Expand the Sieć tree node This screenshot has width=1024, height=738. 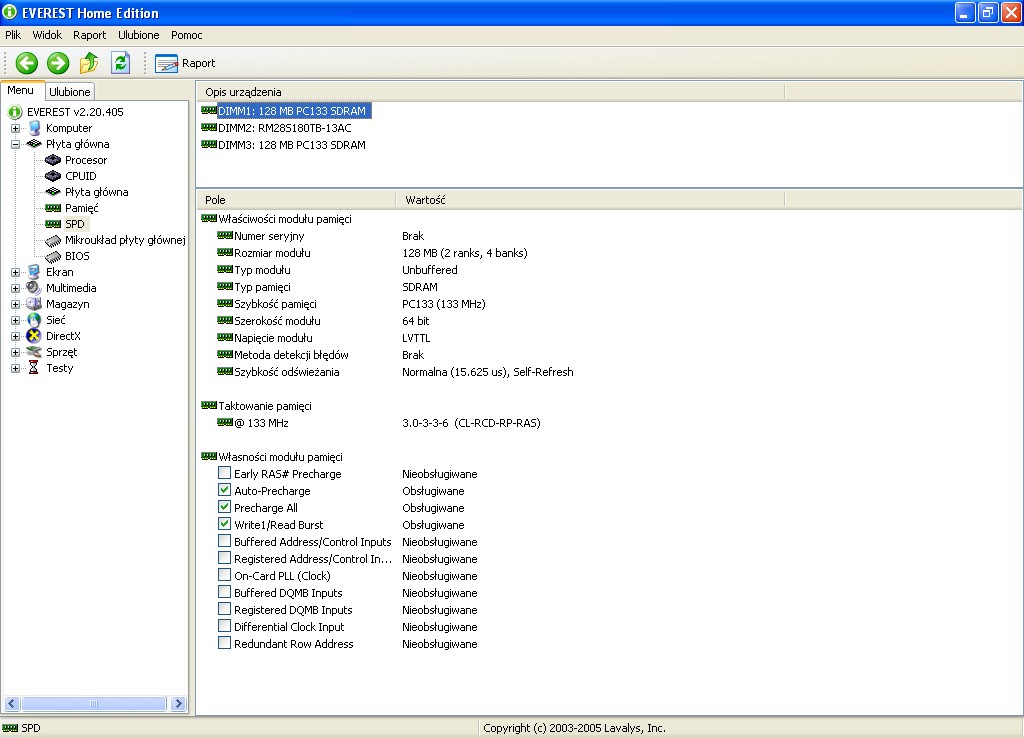click(15, 320)
